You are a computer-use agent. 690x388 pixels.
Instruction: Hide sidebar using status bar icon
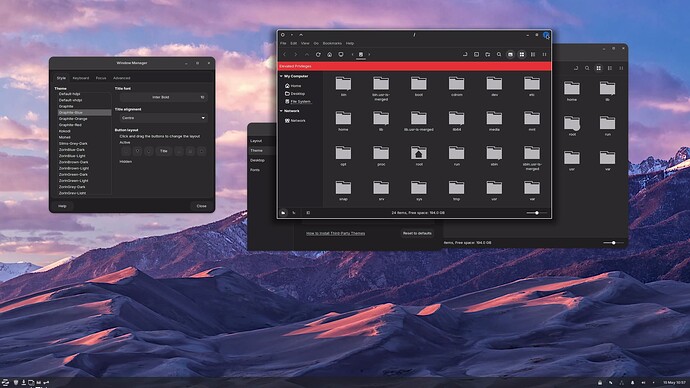click(x=308, y=213)
